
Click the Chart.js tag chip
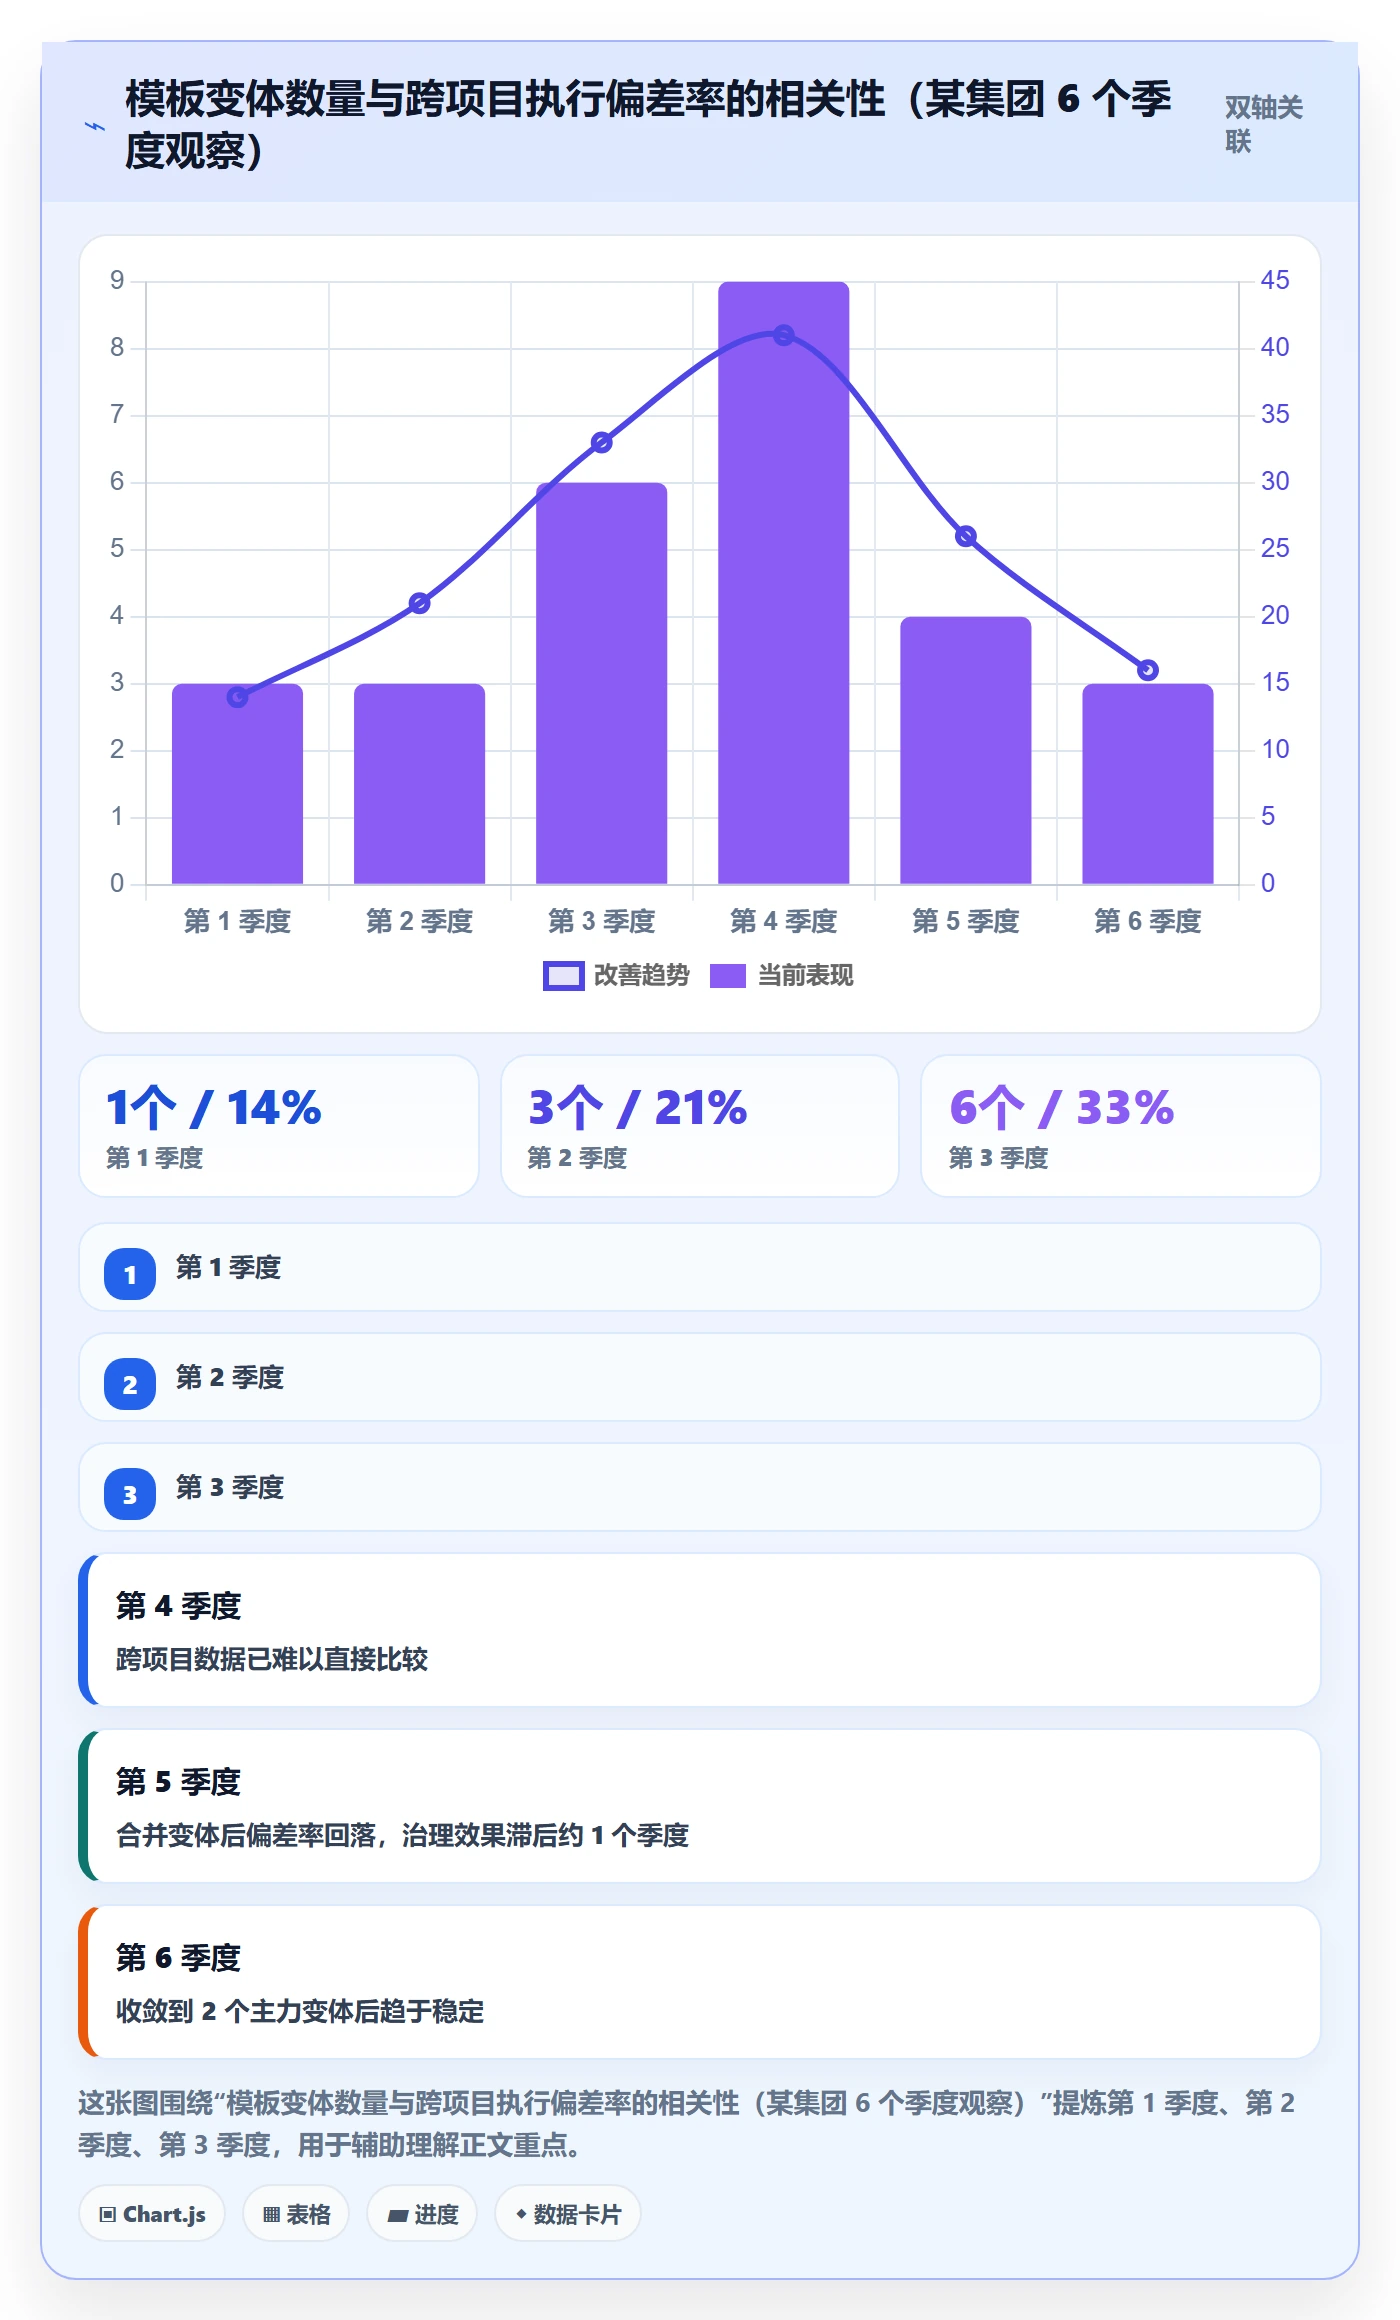click(152, 2214)
